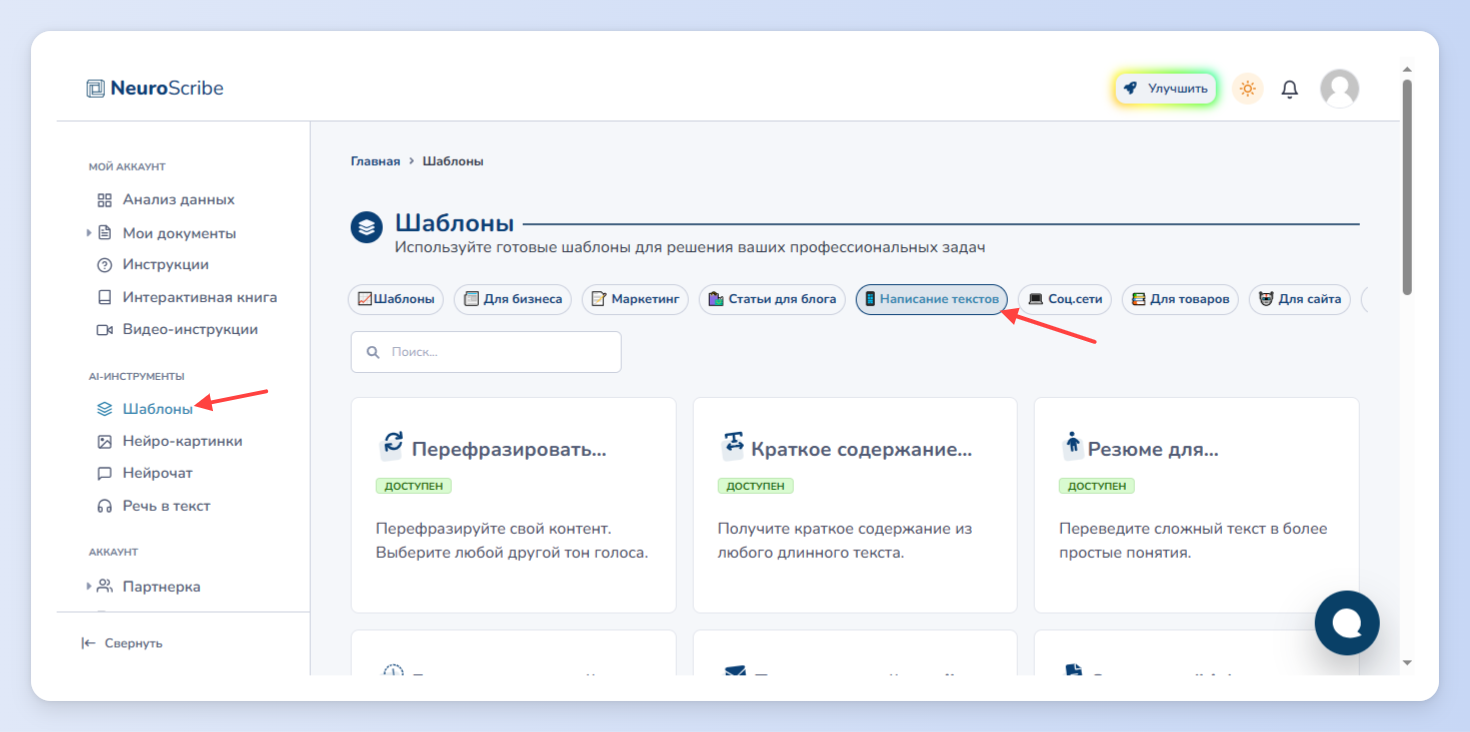Viewport: 1470px width, 732px height.
Task: Open the Резюме для template card
Action: 1196,505
